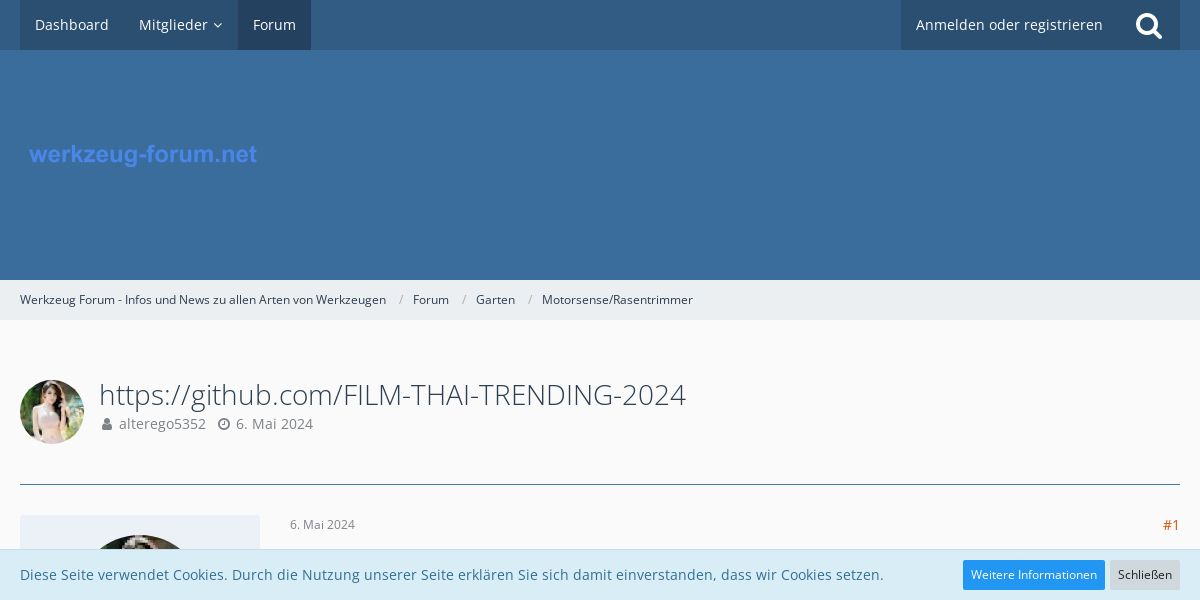Click thread date 6. Mai 2024 in the header
The width and height of the screenshot is (1200, 600).
click(274, 424)
